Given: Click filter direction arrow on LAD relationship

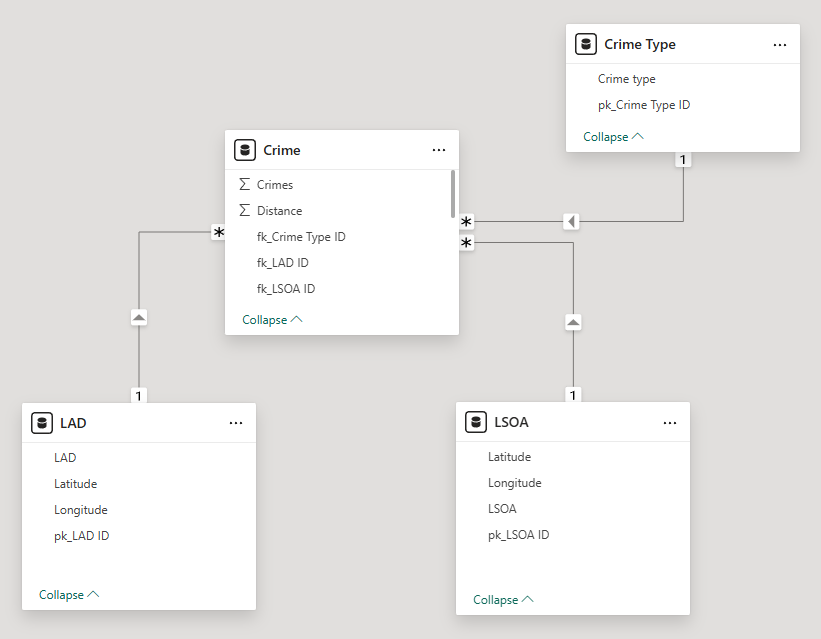Looking at the screenshot, I should [139, 317].
